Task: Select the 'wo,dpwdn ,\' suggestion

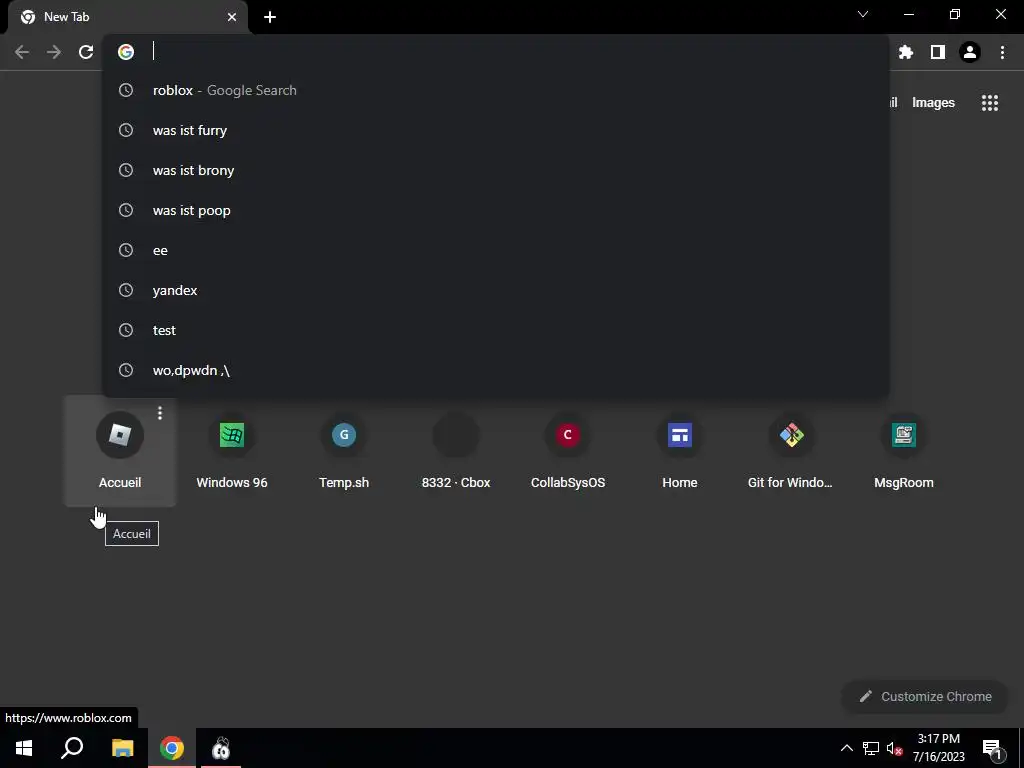Action: tap(496, 370)
